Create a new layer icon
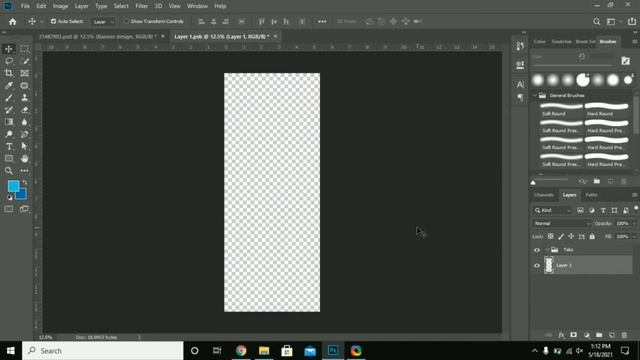Screen dimensions: 640x360 pyautogui.click(x=611, y=335)
